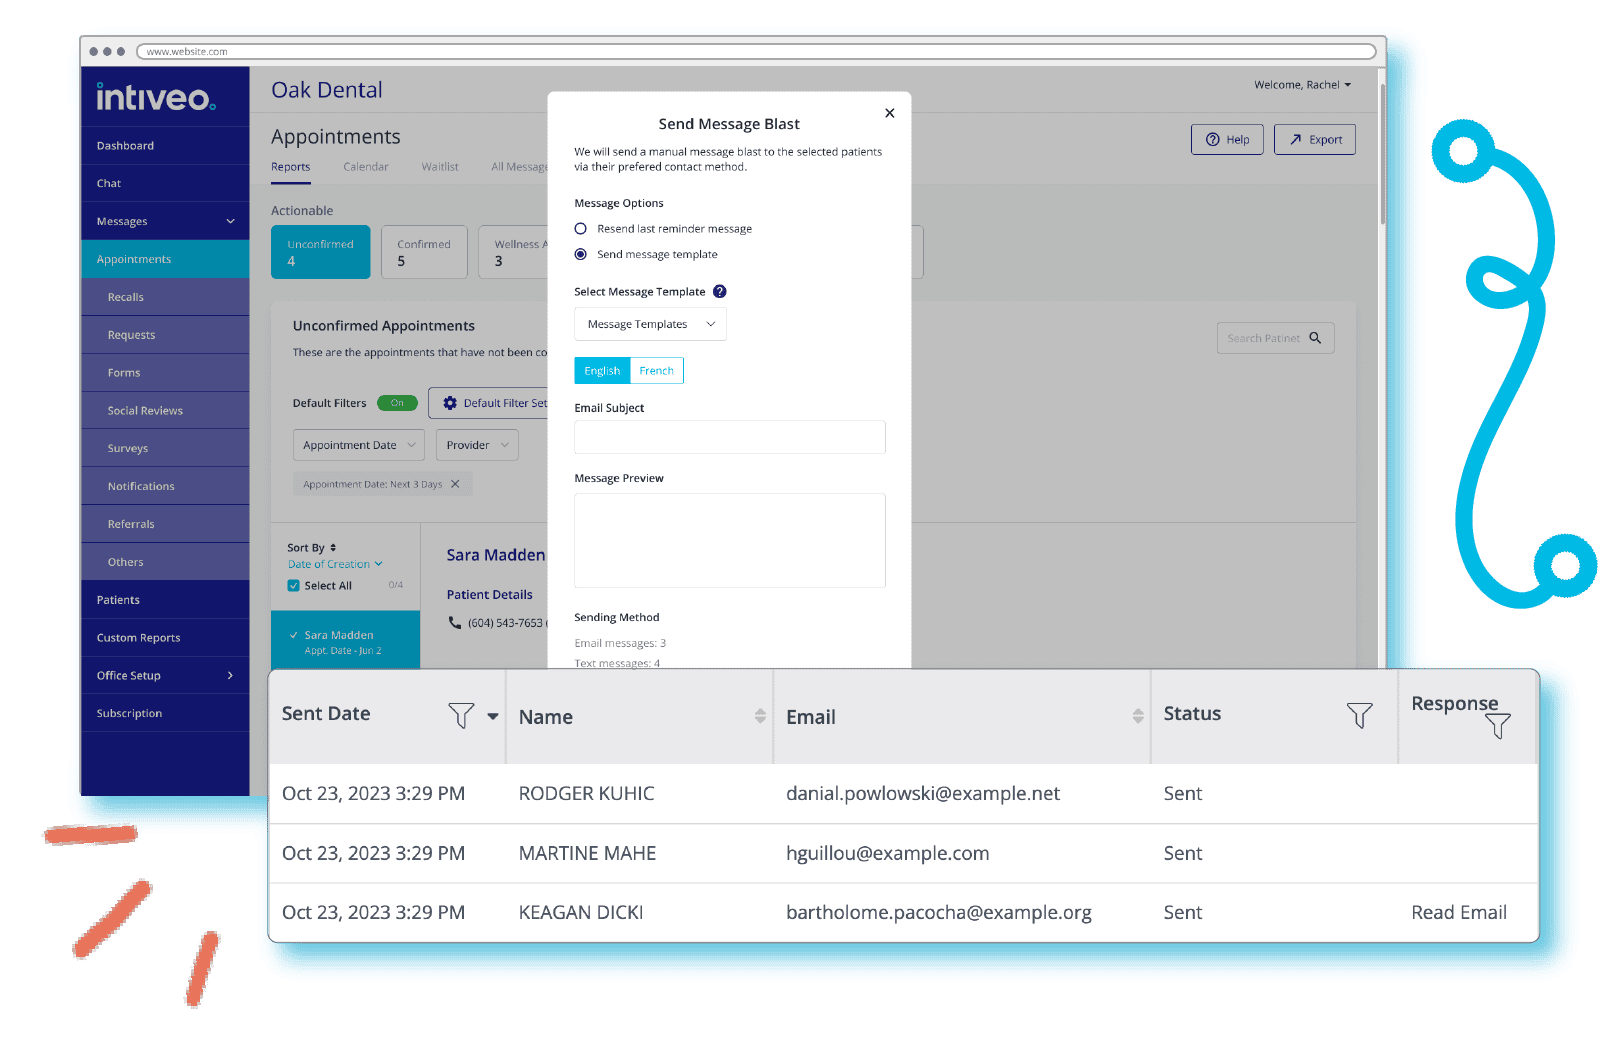1619x1038 pixels.
Task: Click the intiveo logo
Action: pos(155,97)
